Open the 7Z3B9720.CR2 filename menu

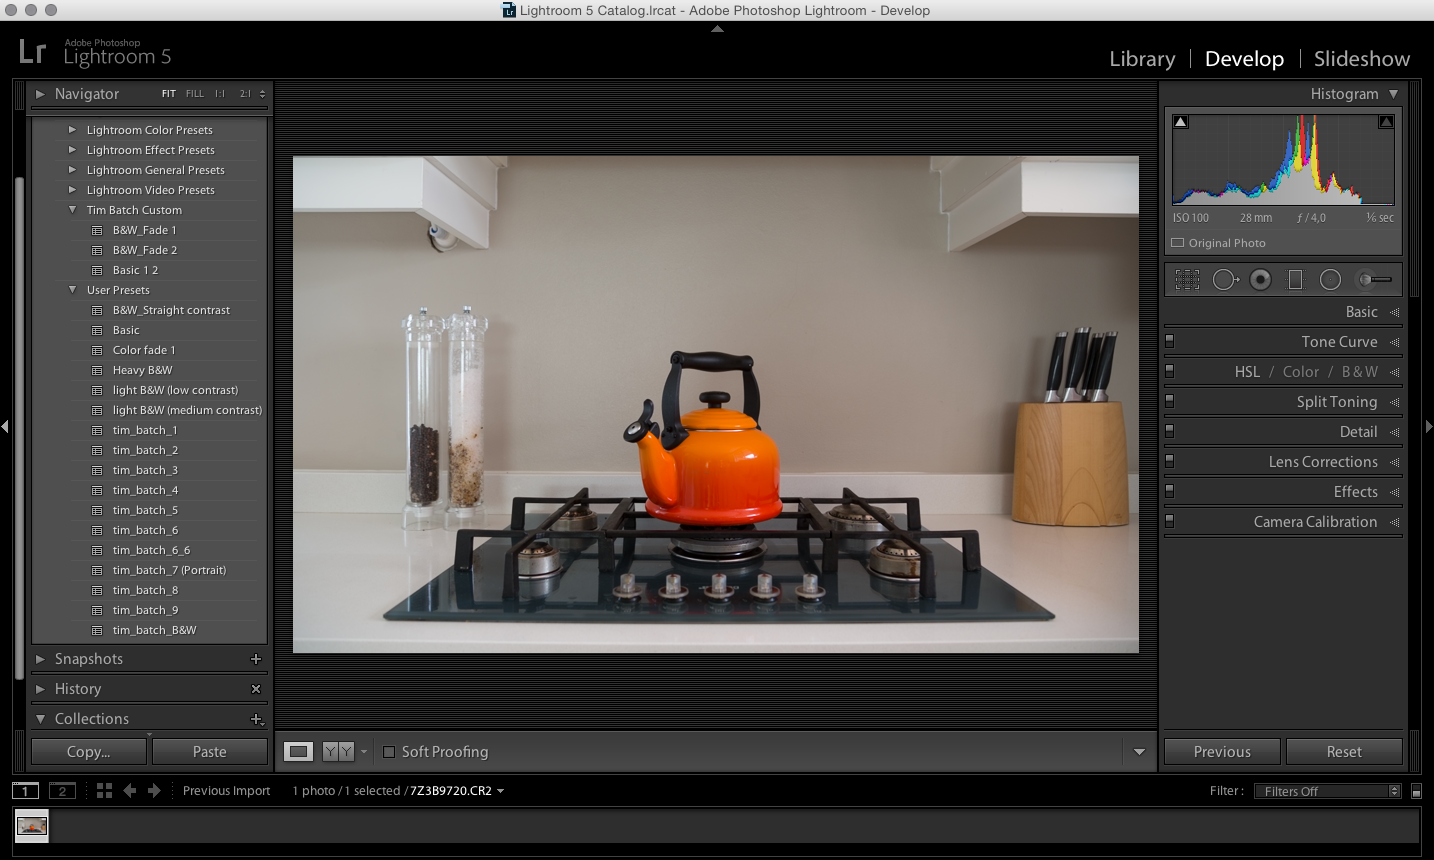pyautogui.click(x=457, y=791)
